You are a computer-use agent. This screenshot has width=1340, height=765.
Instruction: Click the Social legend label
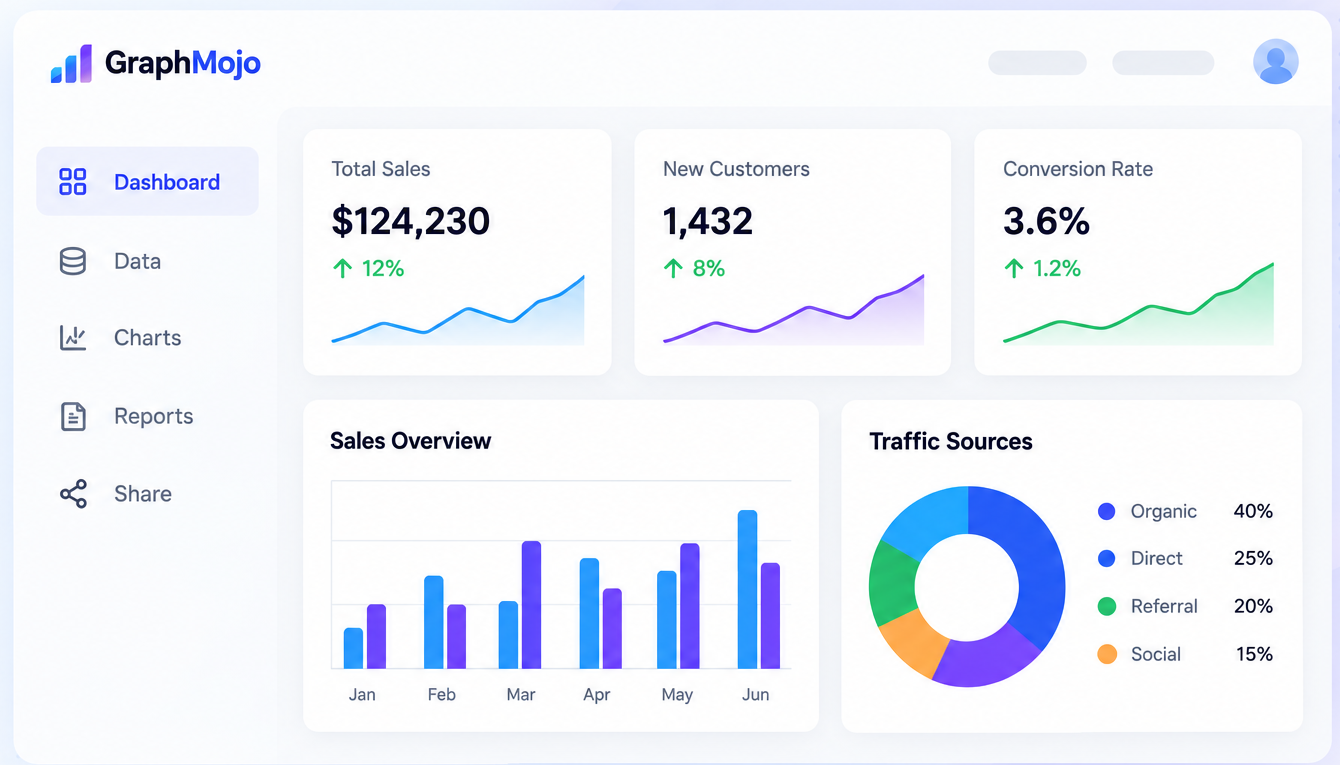tap(1156, 654)
